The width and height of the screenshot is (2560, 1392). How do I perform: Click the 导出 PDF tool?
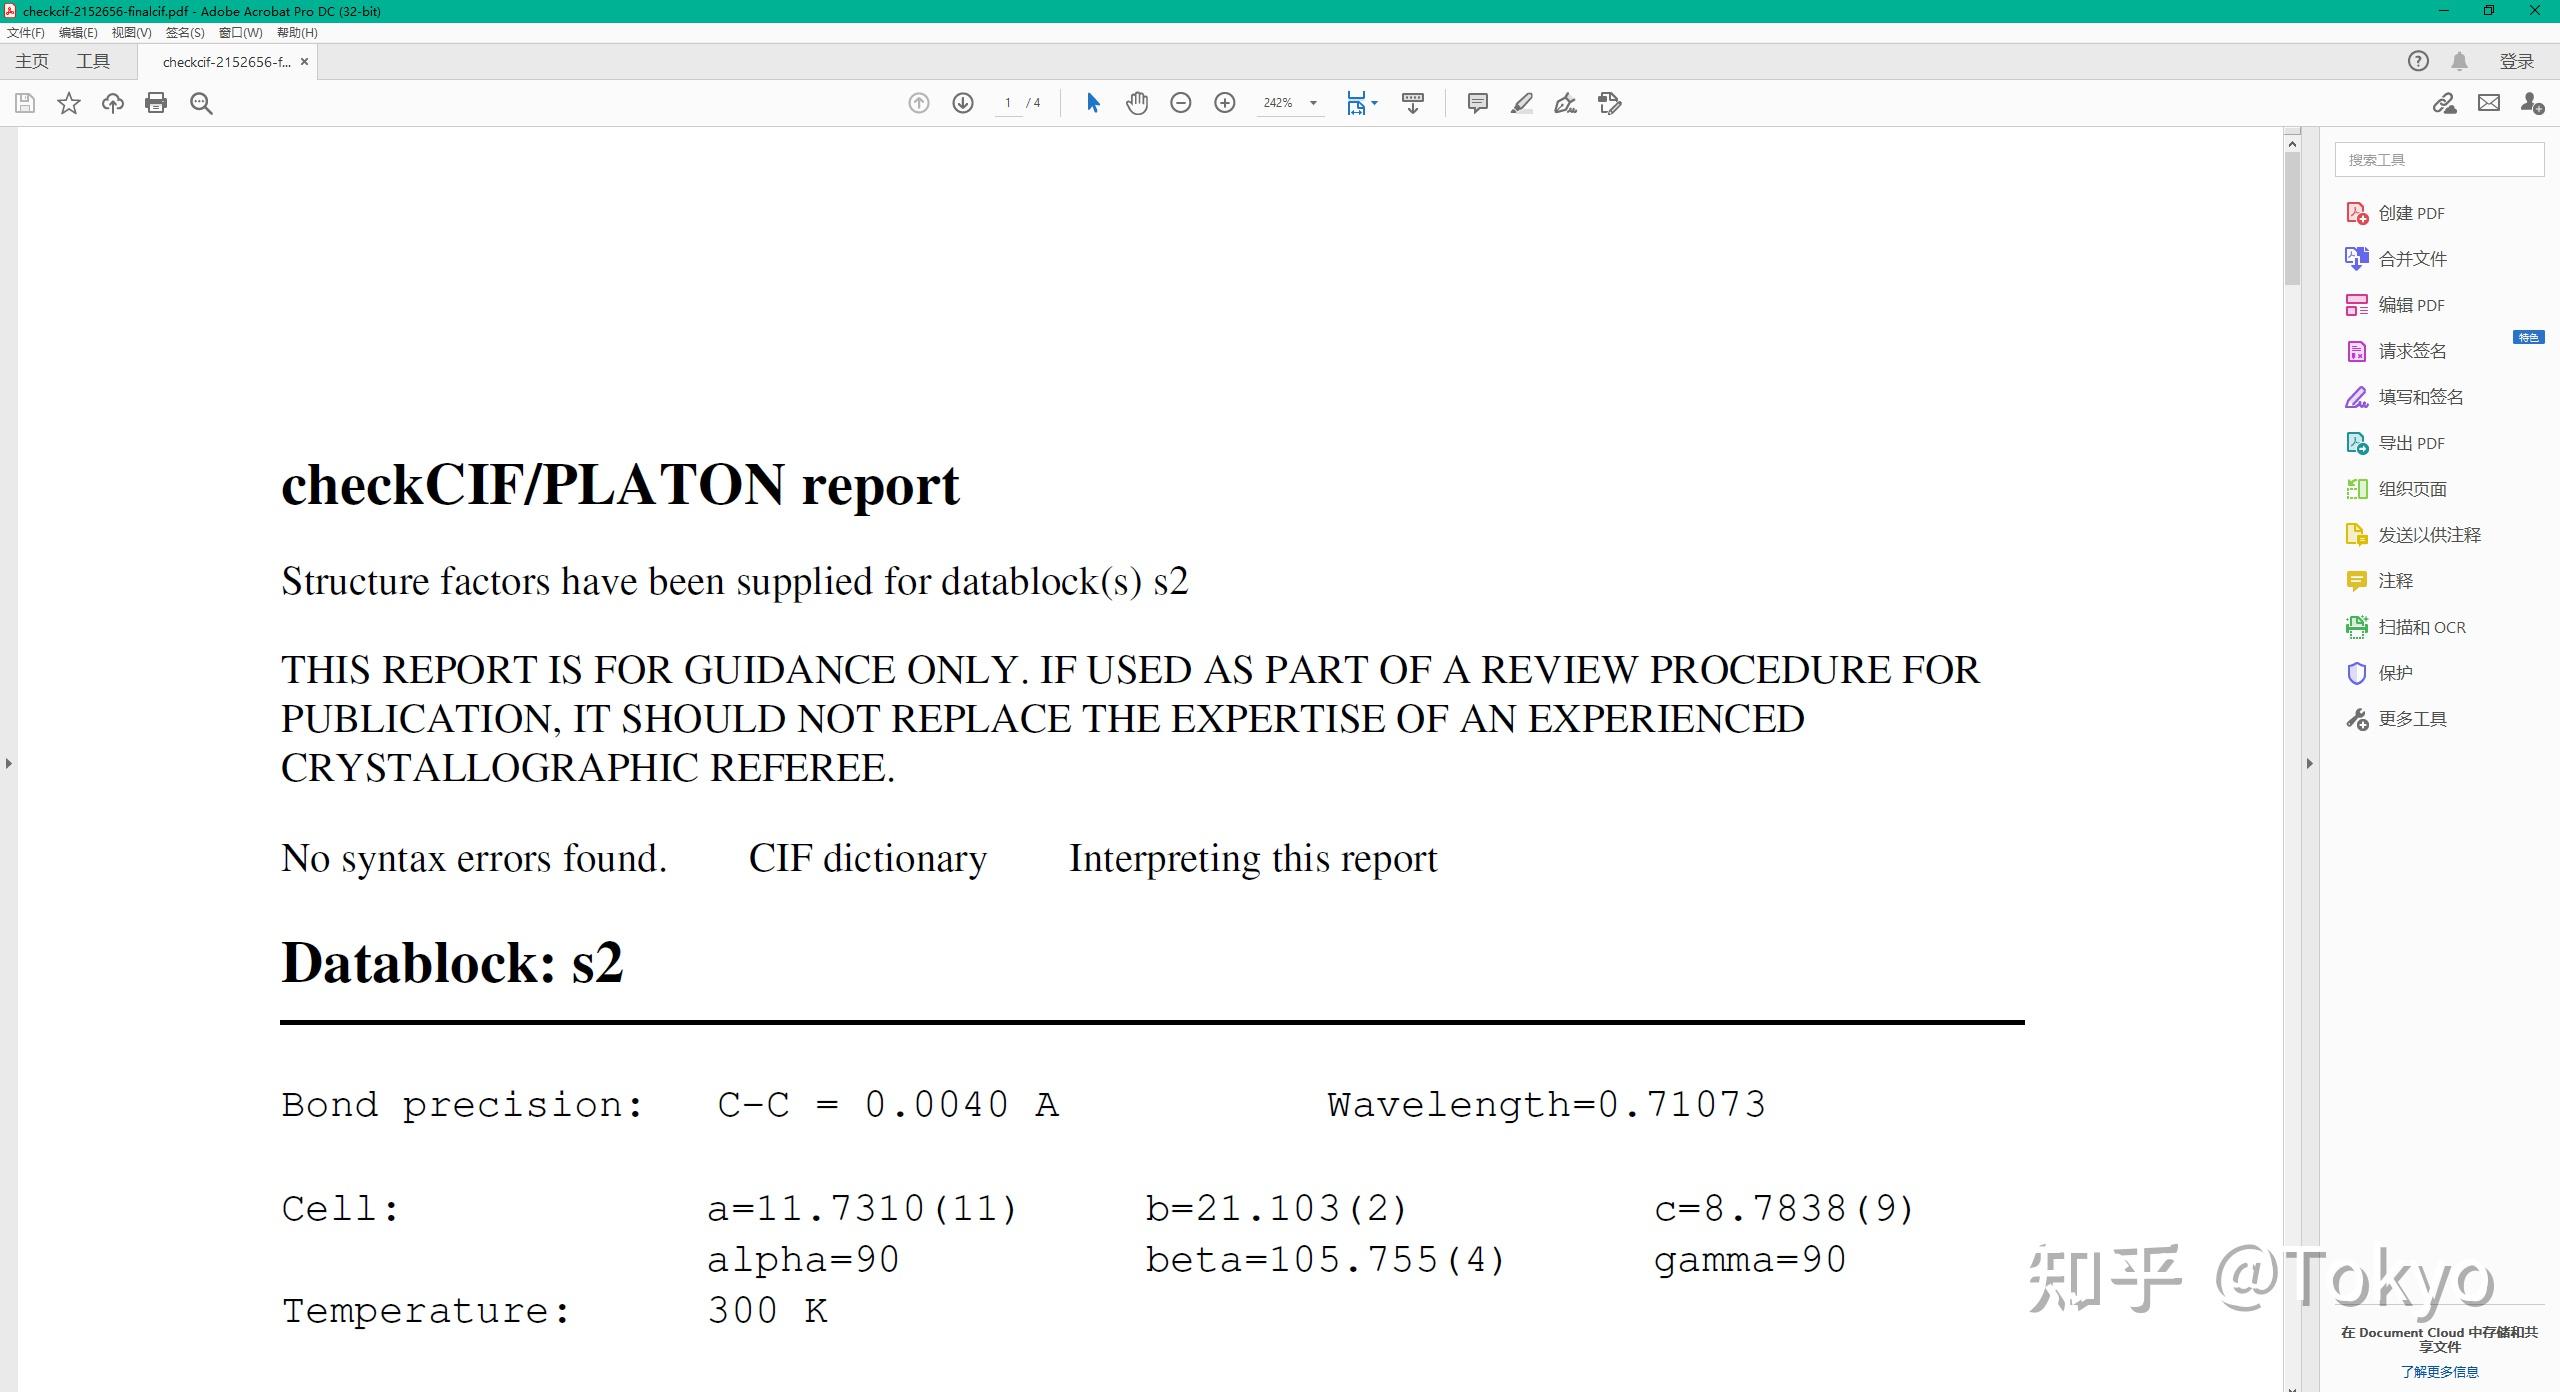coord(2410,443)
